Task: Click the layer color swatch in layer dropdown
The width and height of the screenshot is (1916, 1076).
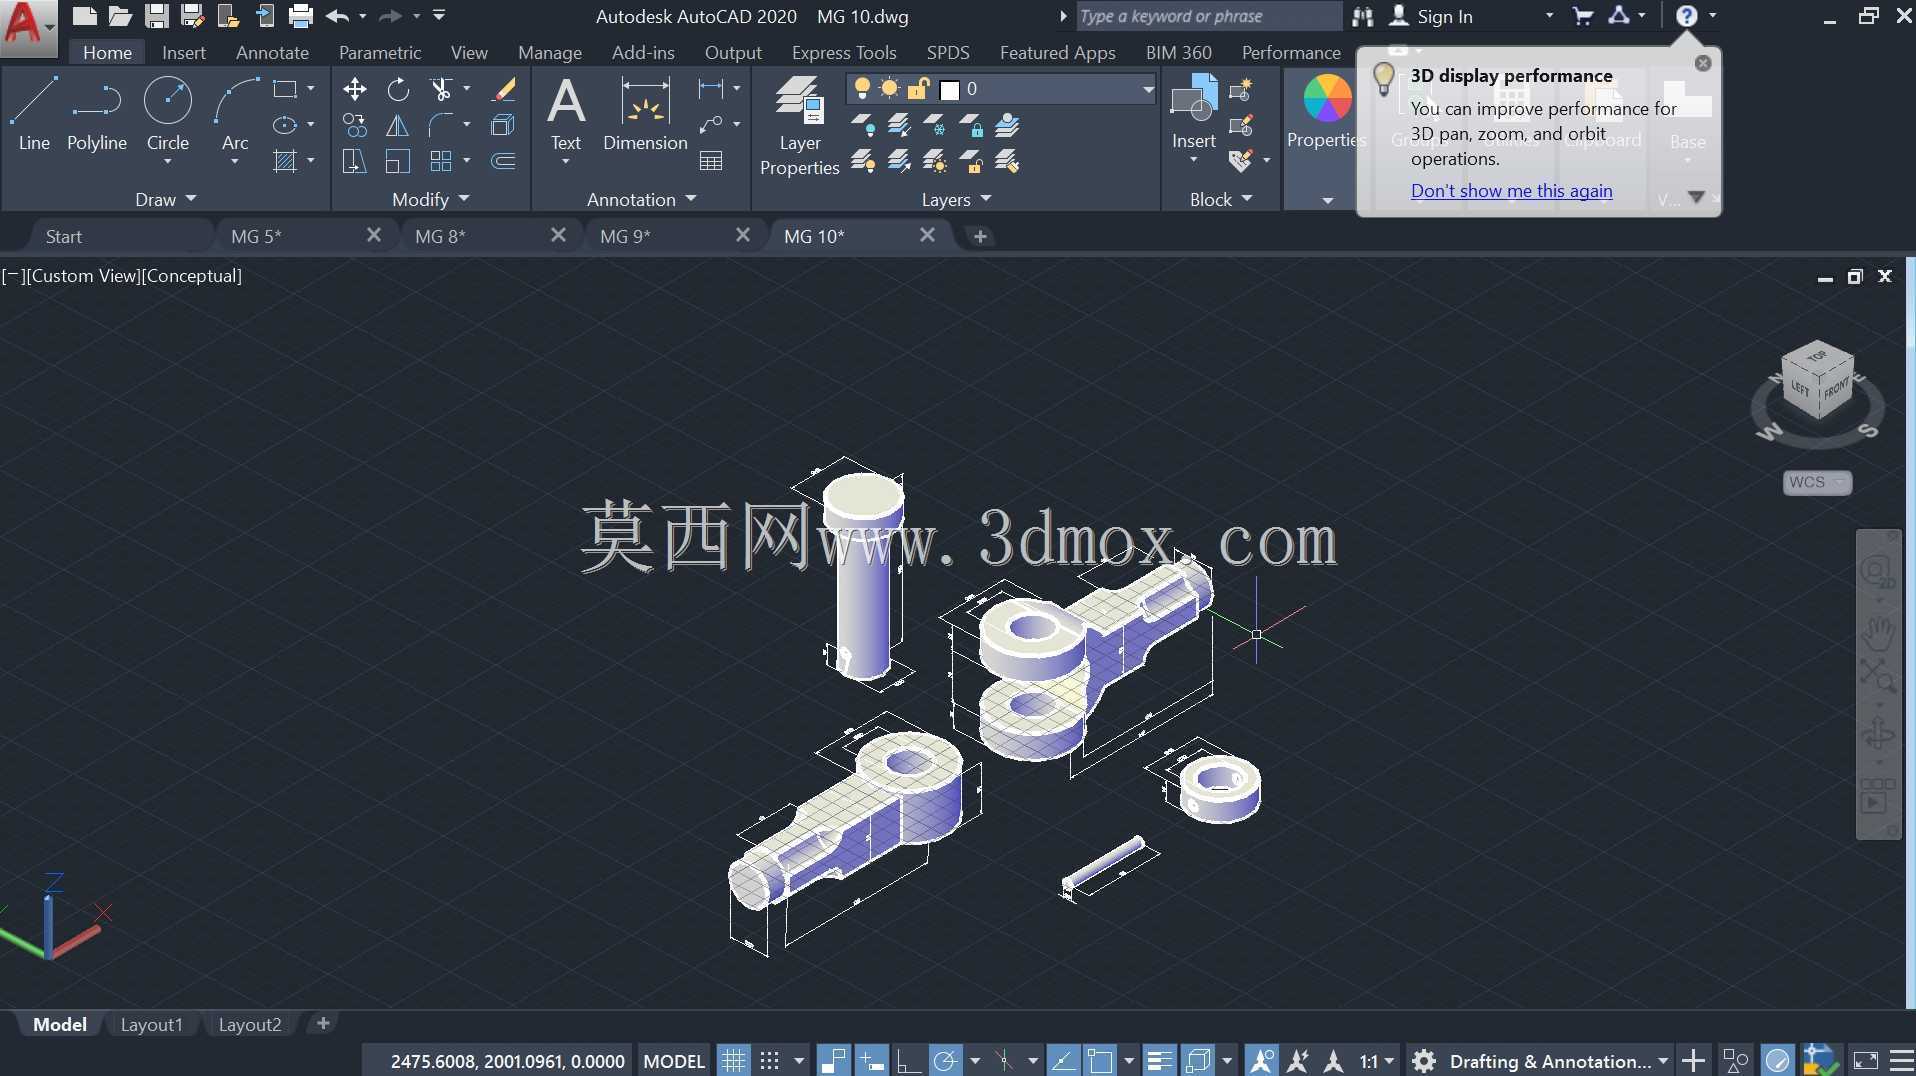Action: pyautogui.click(x=950, y=90)
